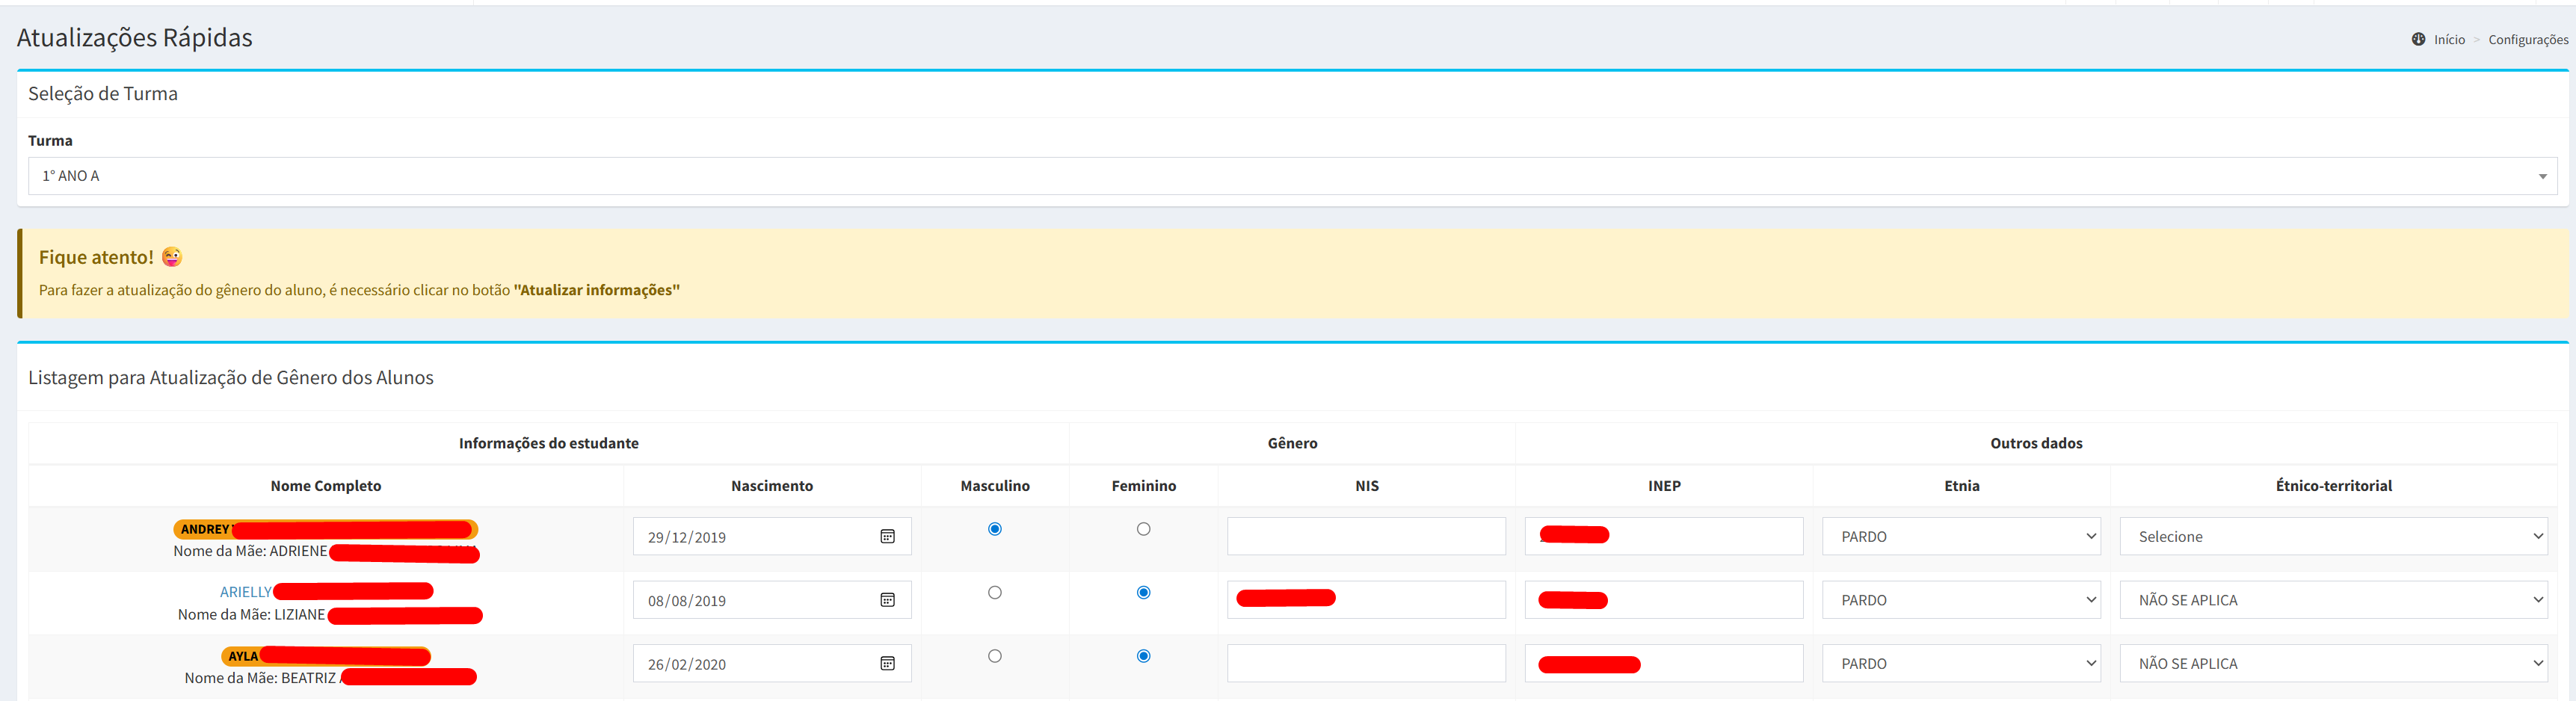2576x701 pixels.
Task: Click the ANDREY student name badge
Action: pyautogui.click(x=205, y=529)
